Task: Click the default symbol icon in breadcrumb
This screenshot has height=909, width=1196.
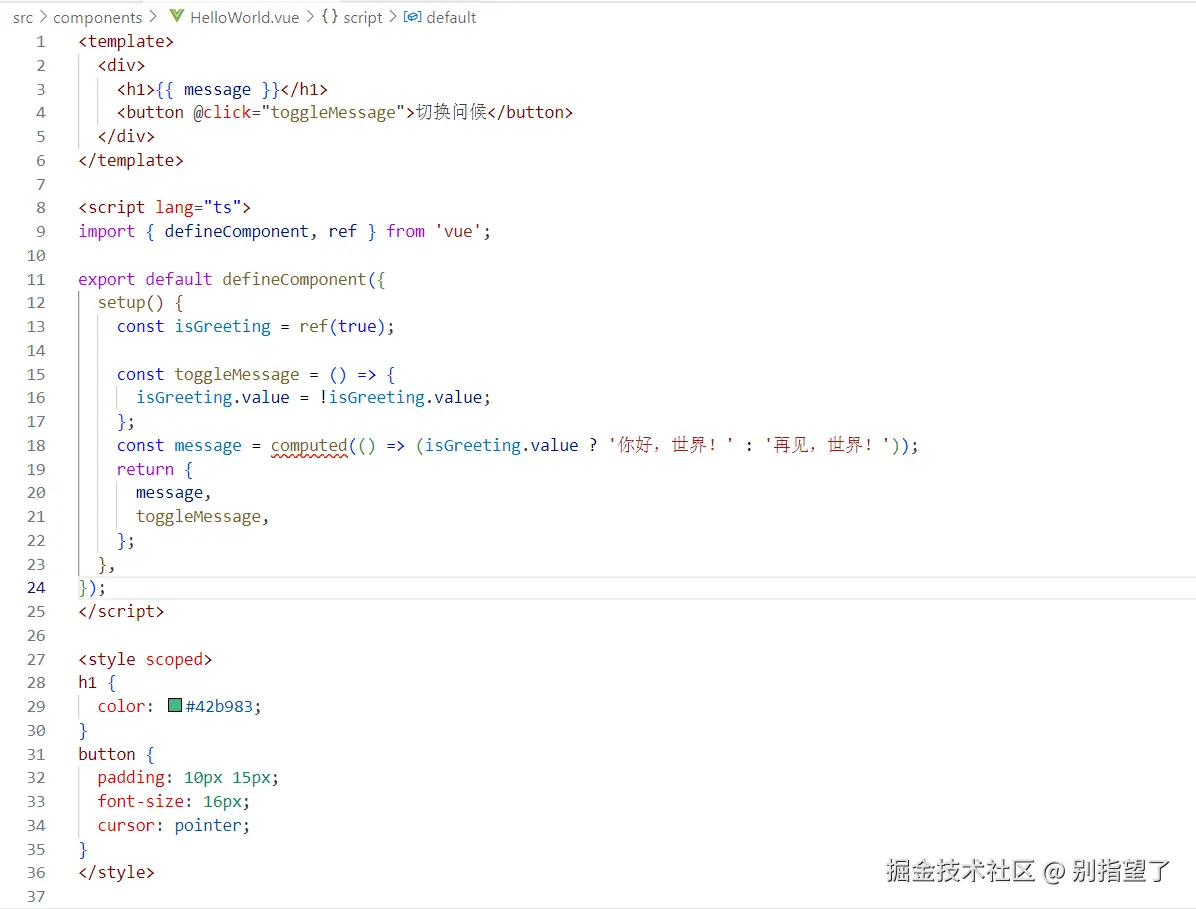Action: [x=412, y=16]
